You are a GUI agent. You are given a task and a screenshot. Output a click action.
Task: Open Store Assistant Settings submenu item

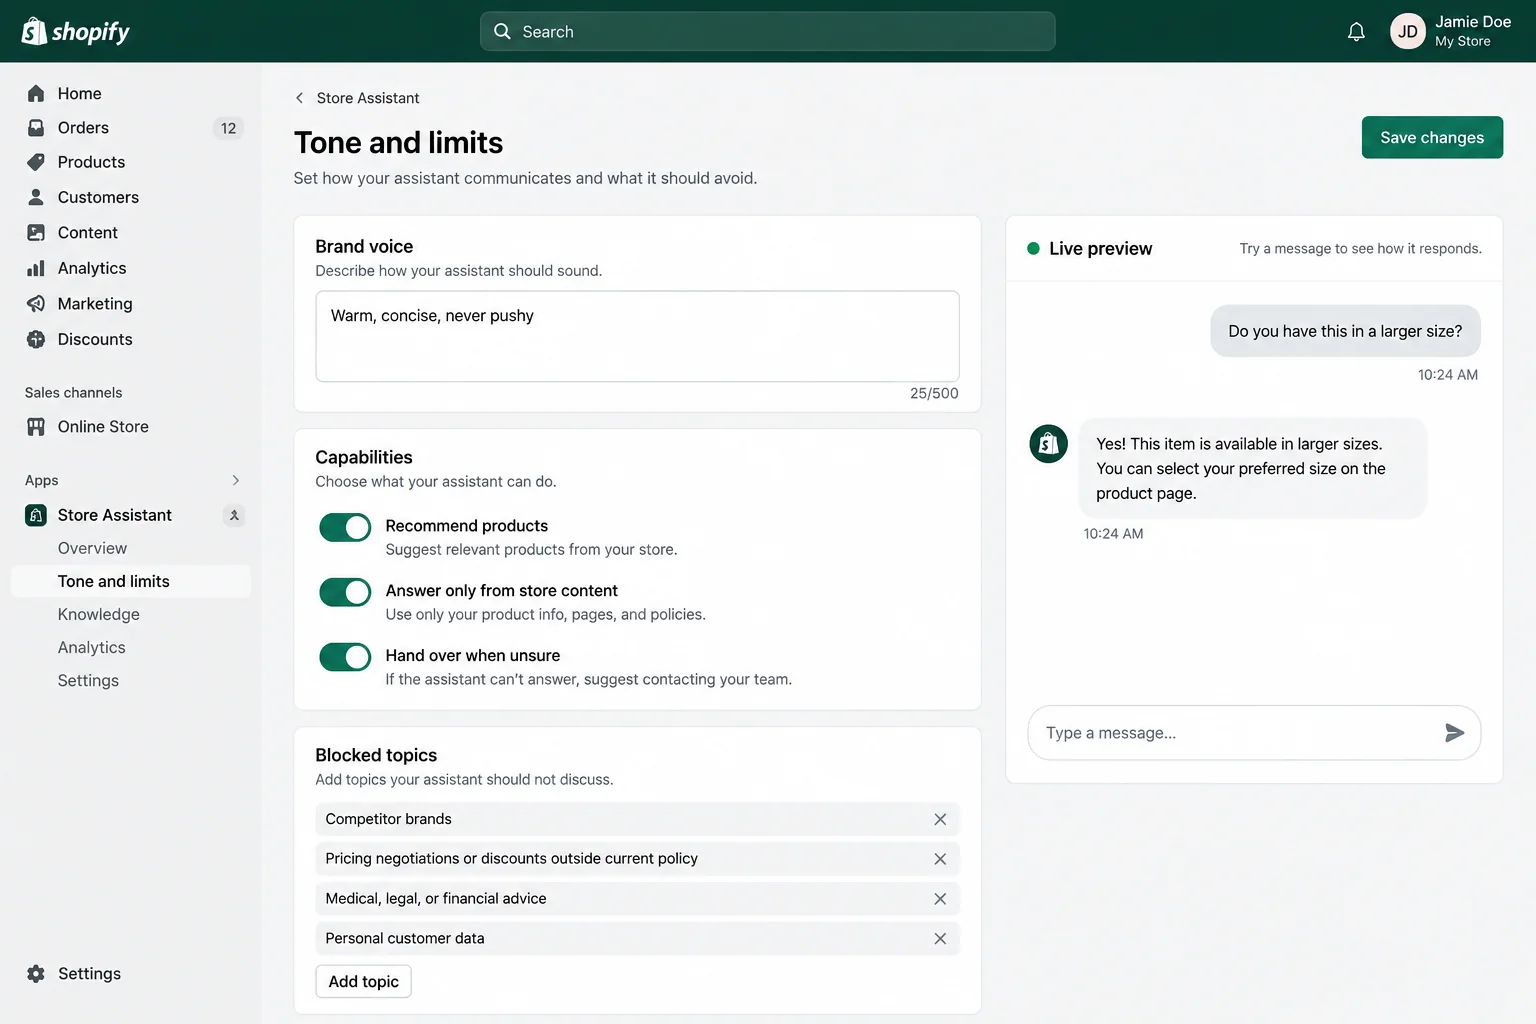[x=88, y=680]
